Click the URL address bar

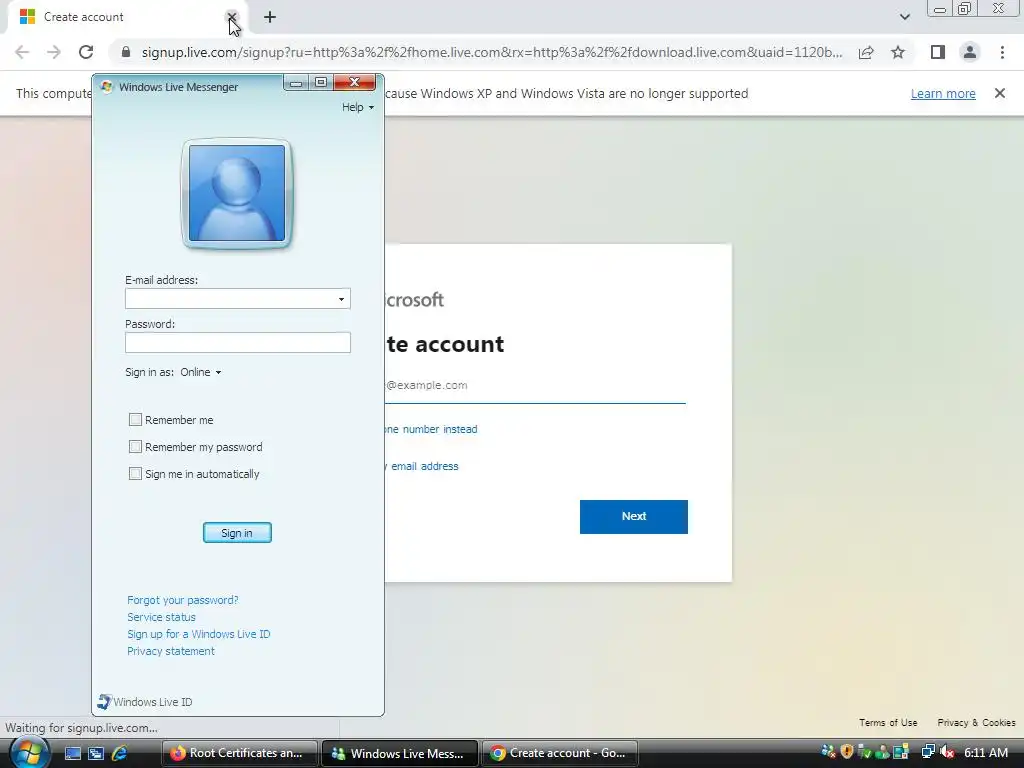coord(491,52)
